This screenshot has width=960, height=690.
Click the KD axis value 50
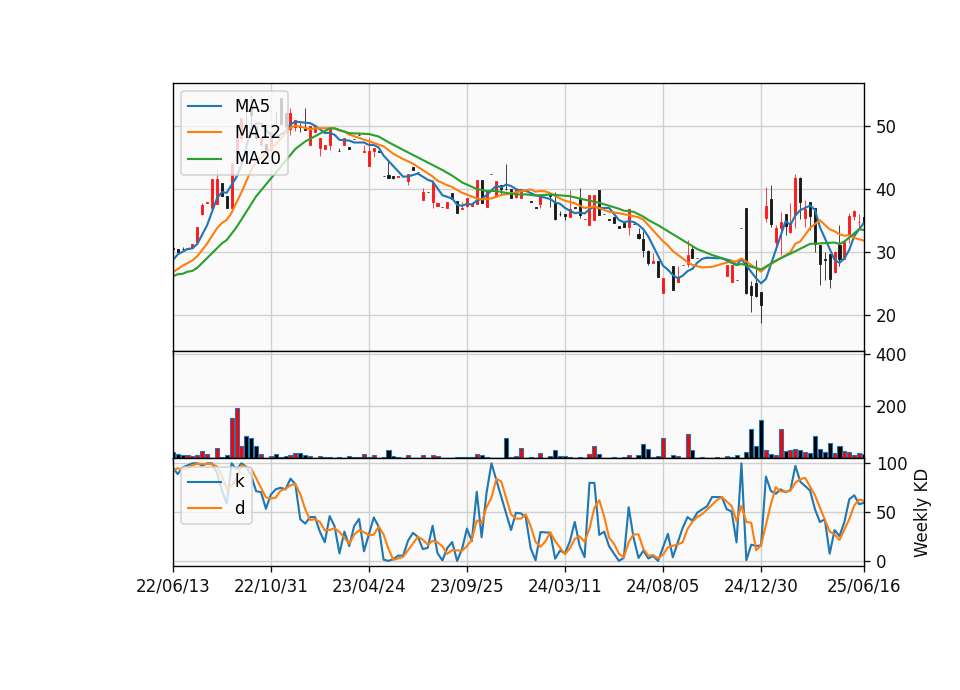click(x=886, y=512)
